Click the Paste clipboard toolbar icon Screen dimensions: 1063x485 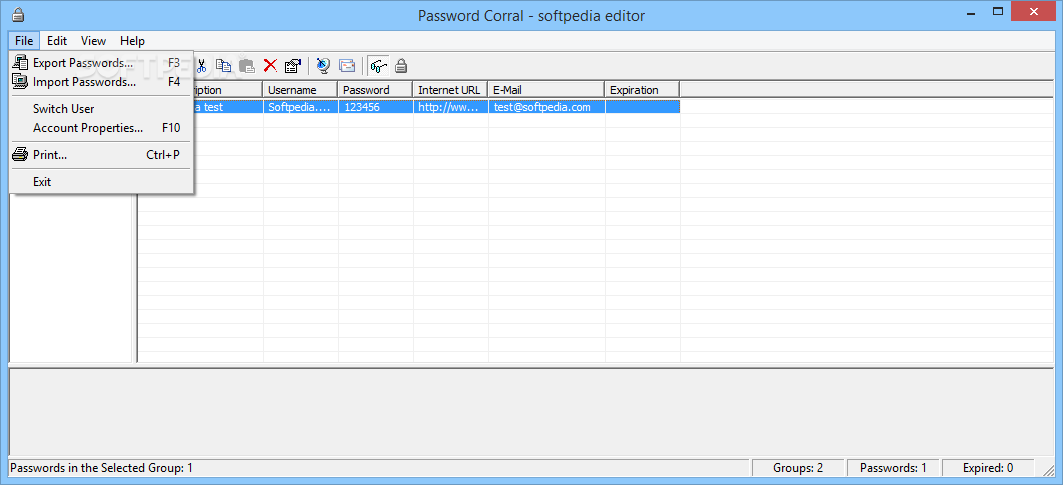tap(247, 66)
